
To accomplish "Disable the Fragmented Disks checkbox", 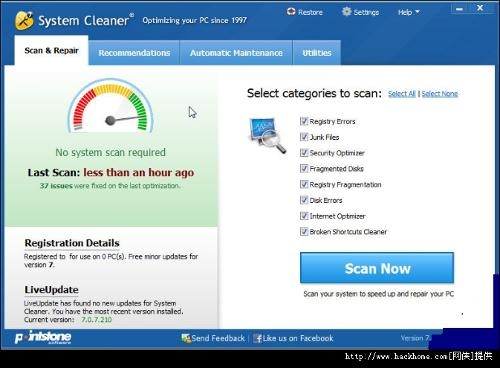I will click(x=304, y=168).
